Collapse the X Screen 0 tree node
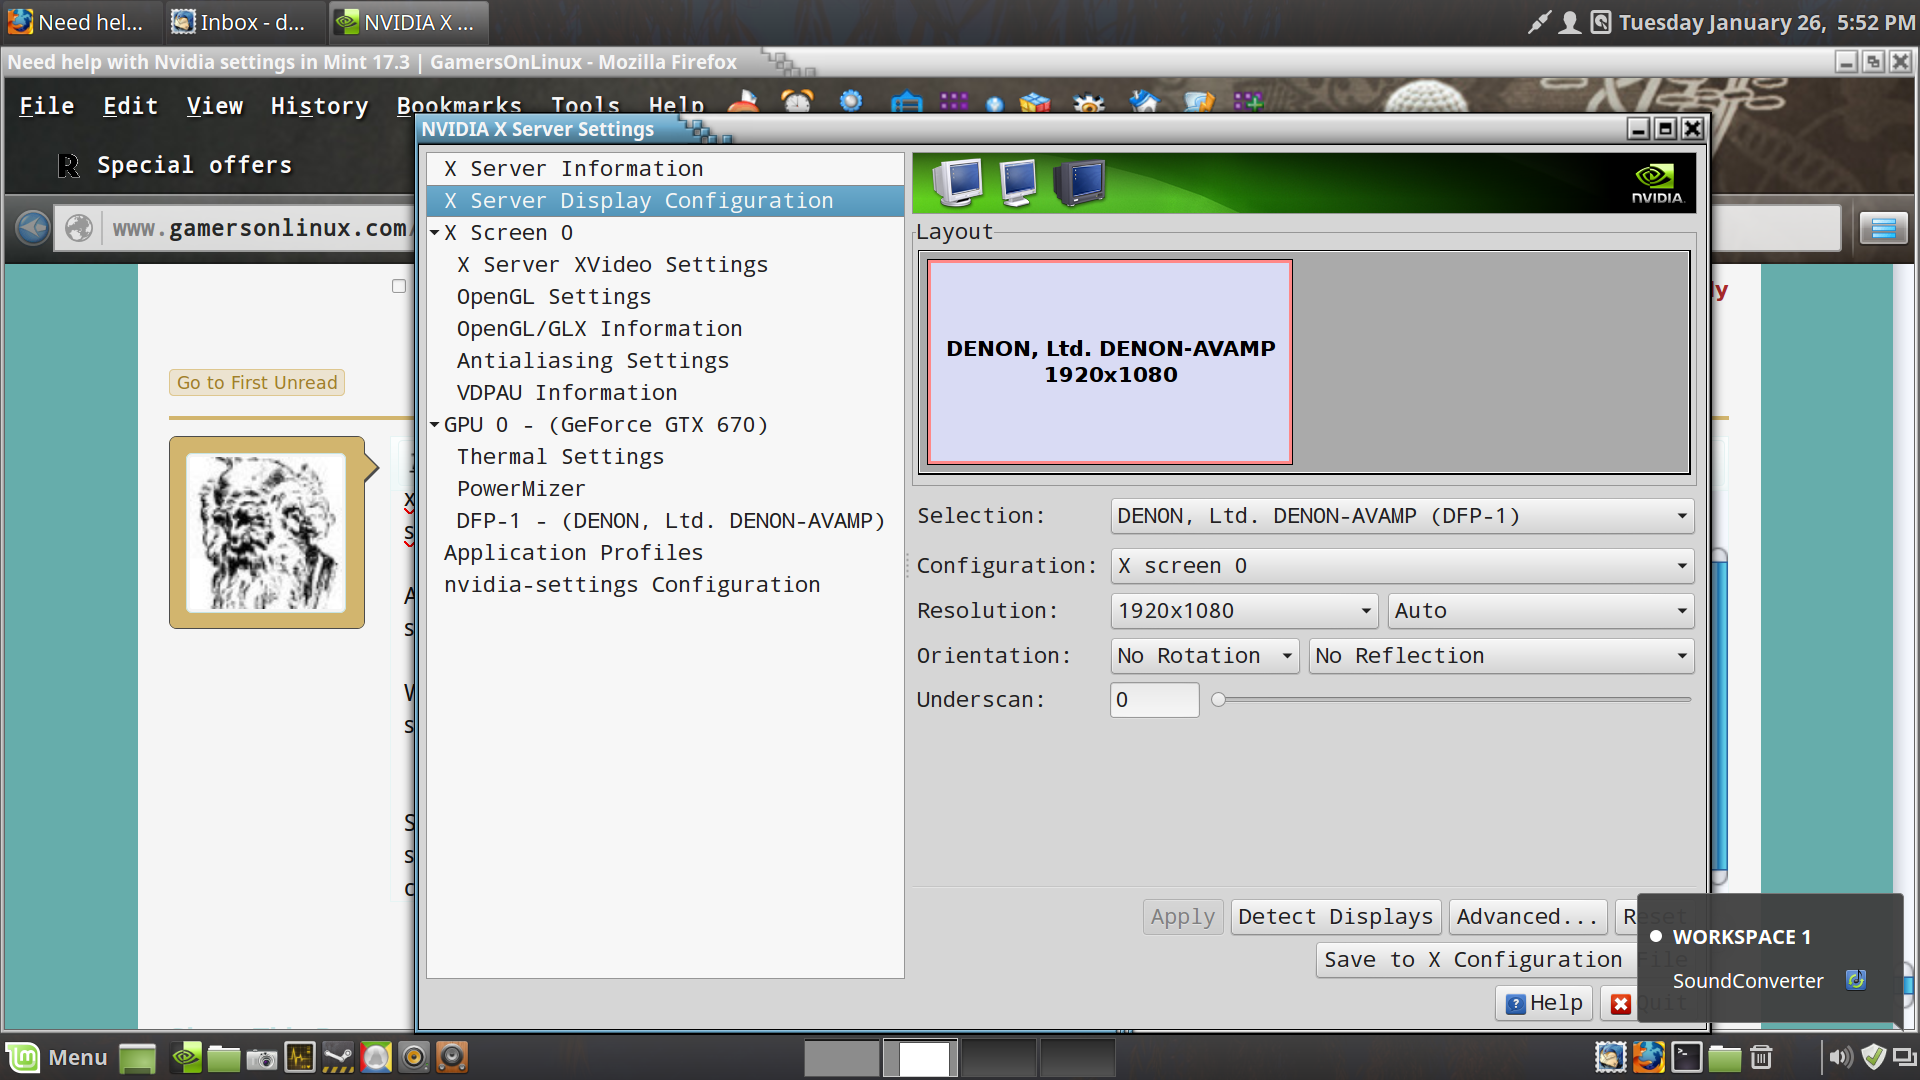This screenshot has height=1080, width=1920. pyautogui.click(x=435, y=233)
